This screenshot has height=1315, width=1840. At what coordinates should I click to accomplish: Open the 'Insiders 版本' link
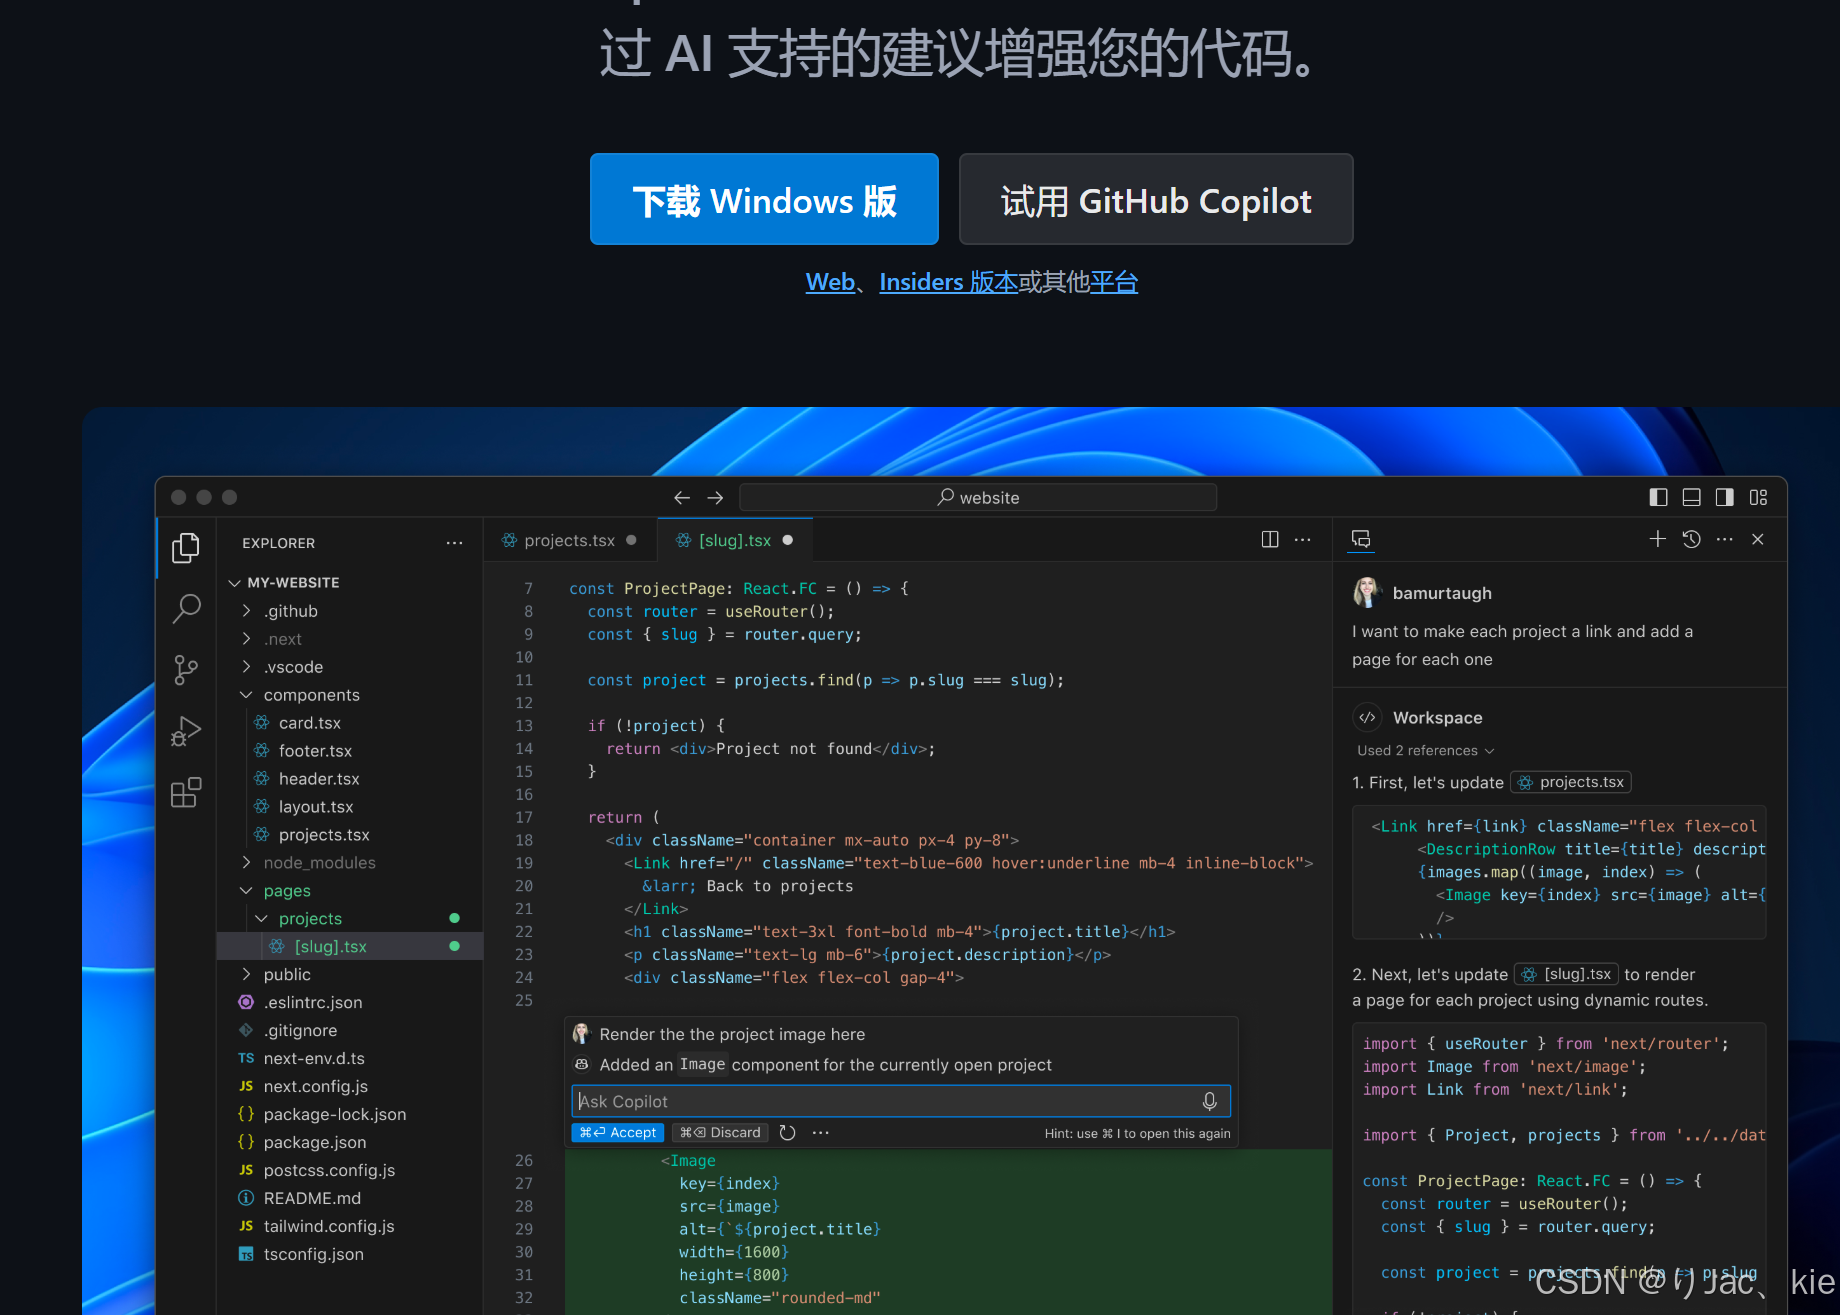tap(949, 282)
